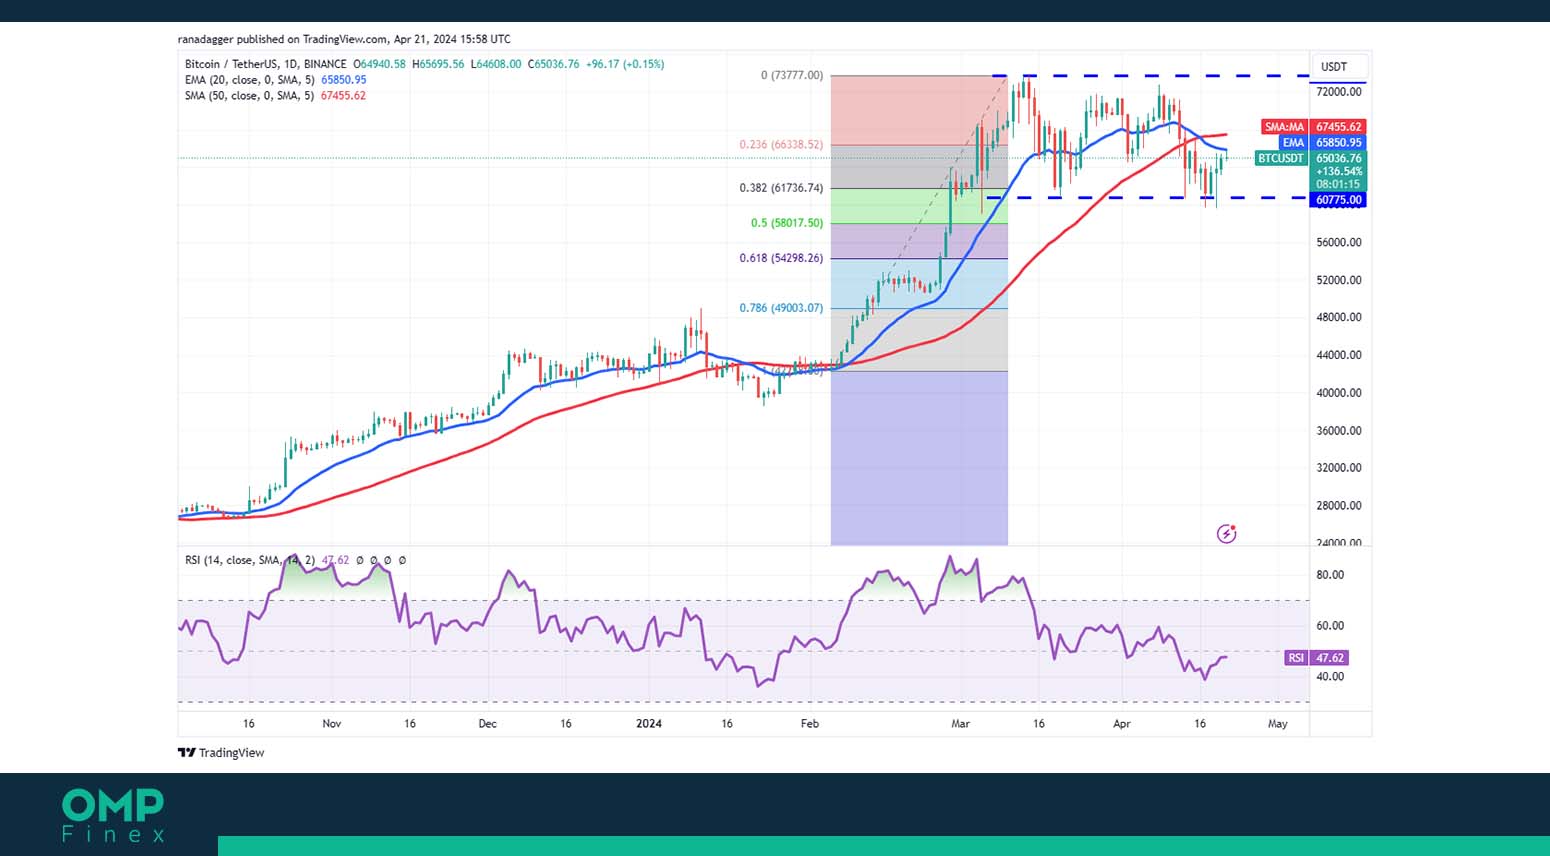Click Nov on the time axis
This screenshot has height=856, width=1550.
point(332,724)
